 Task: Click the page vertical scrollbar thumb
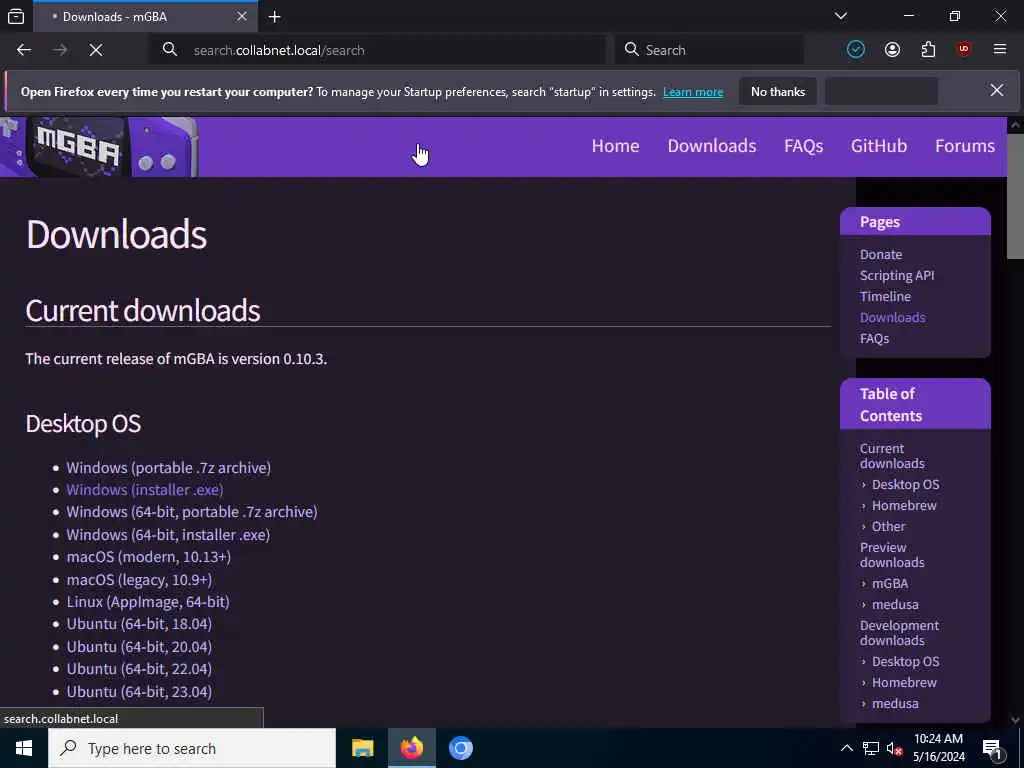pyautogui.click(x=1015, y=196)
